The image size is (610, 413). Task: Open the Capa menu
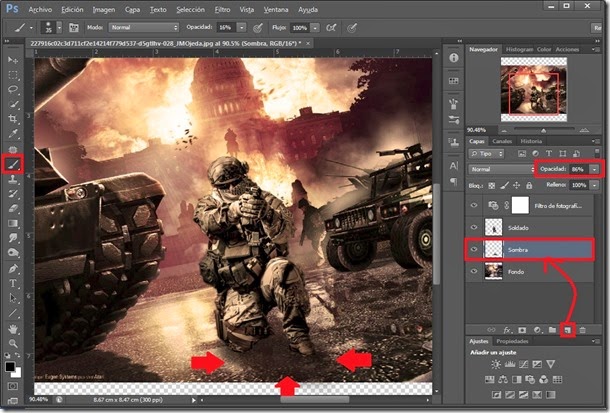[132, 9]
